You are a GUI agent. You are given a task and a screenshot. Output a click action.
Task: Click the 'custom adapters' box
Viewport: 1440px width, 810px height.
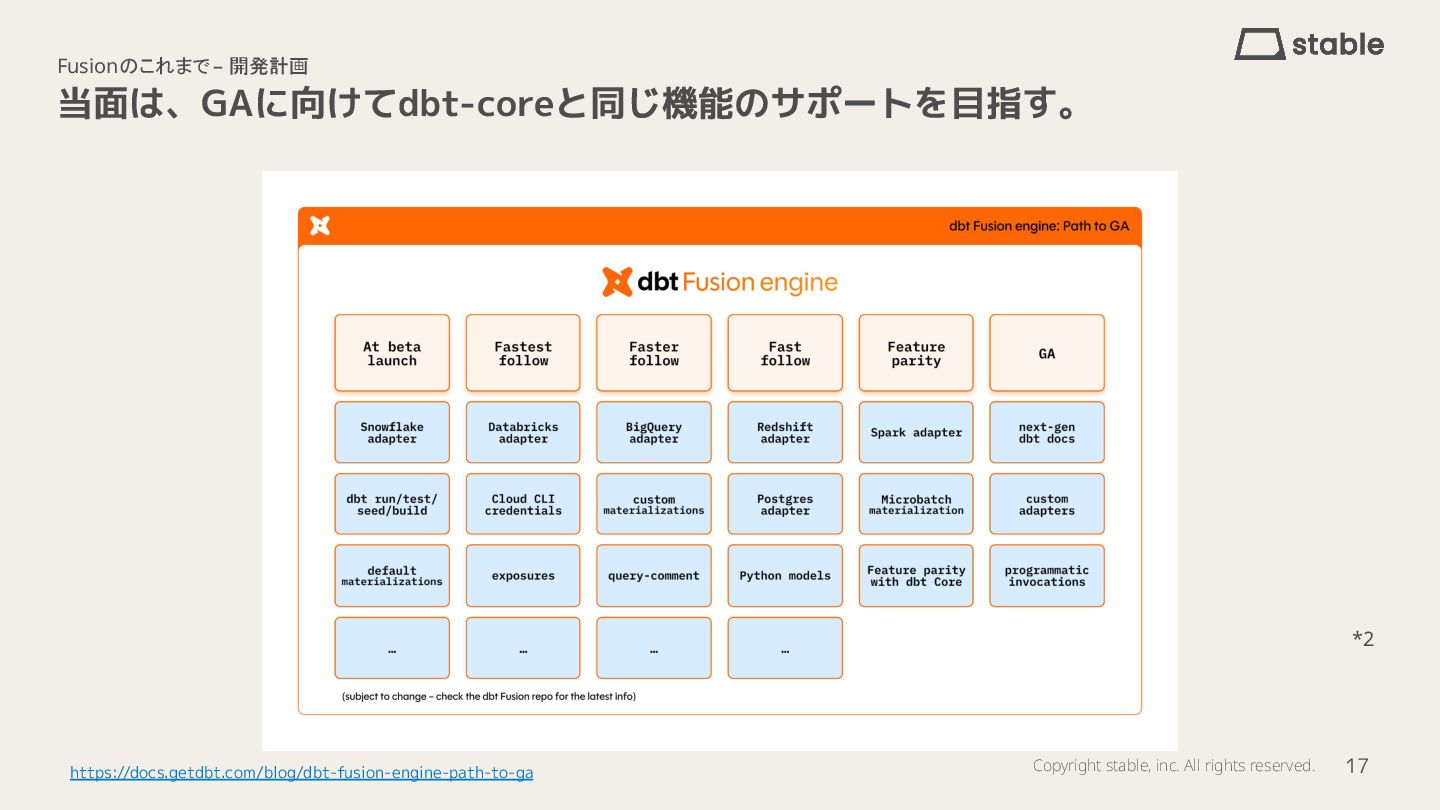tap(1047, 504)
